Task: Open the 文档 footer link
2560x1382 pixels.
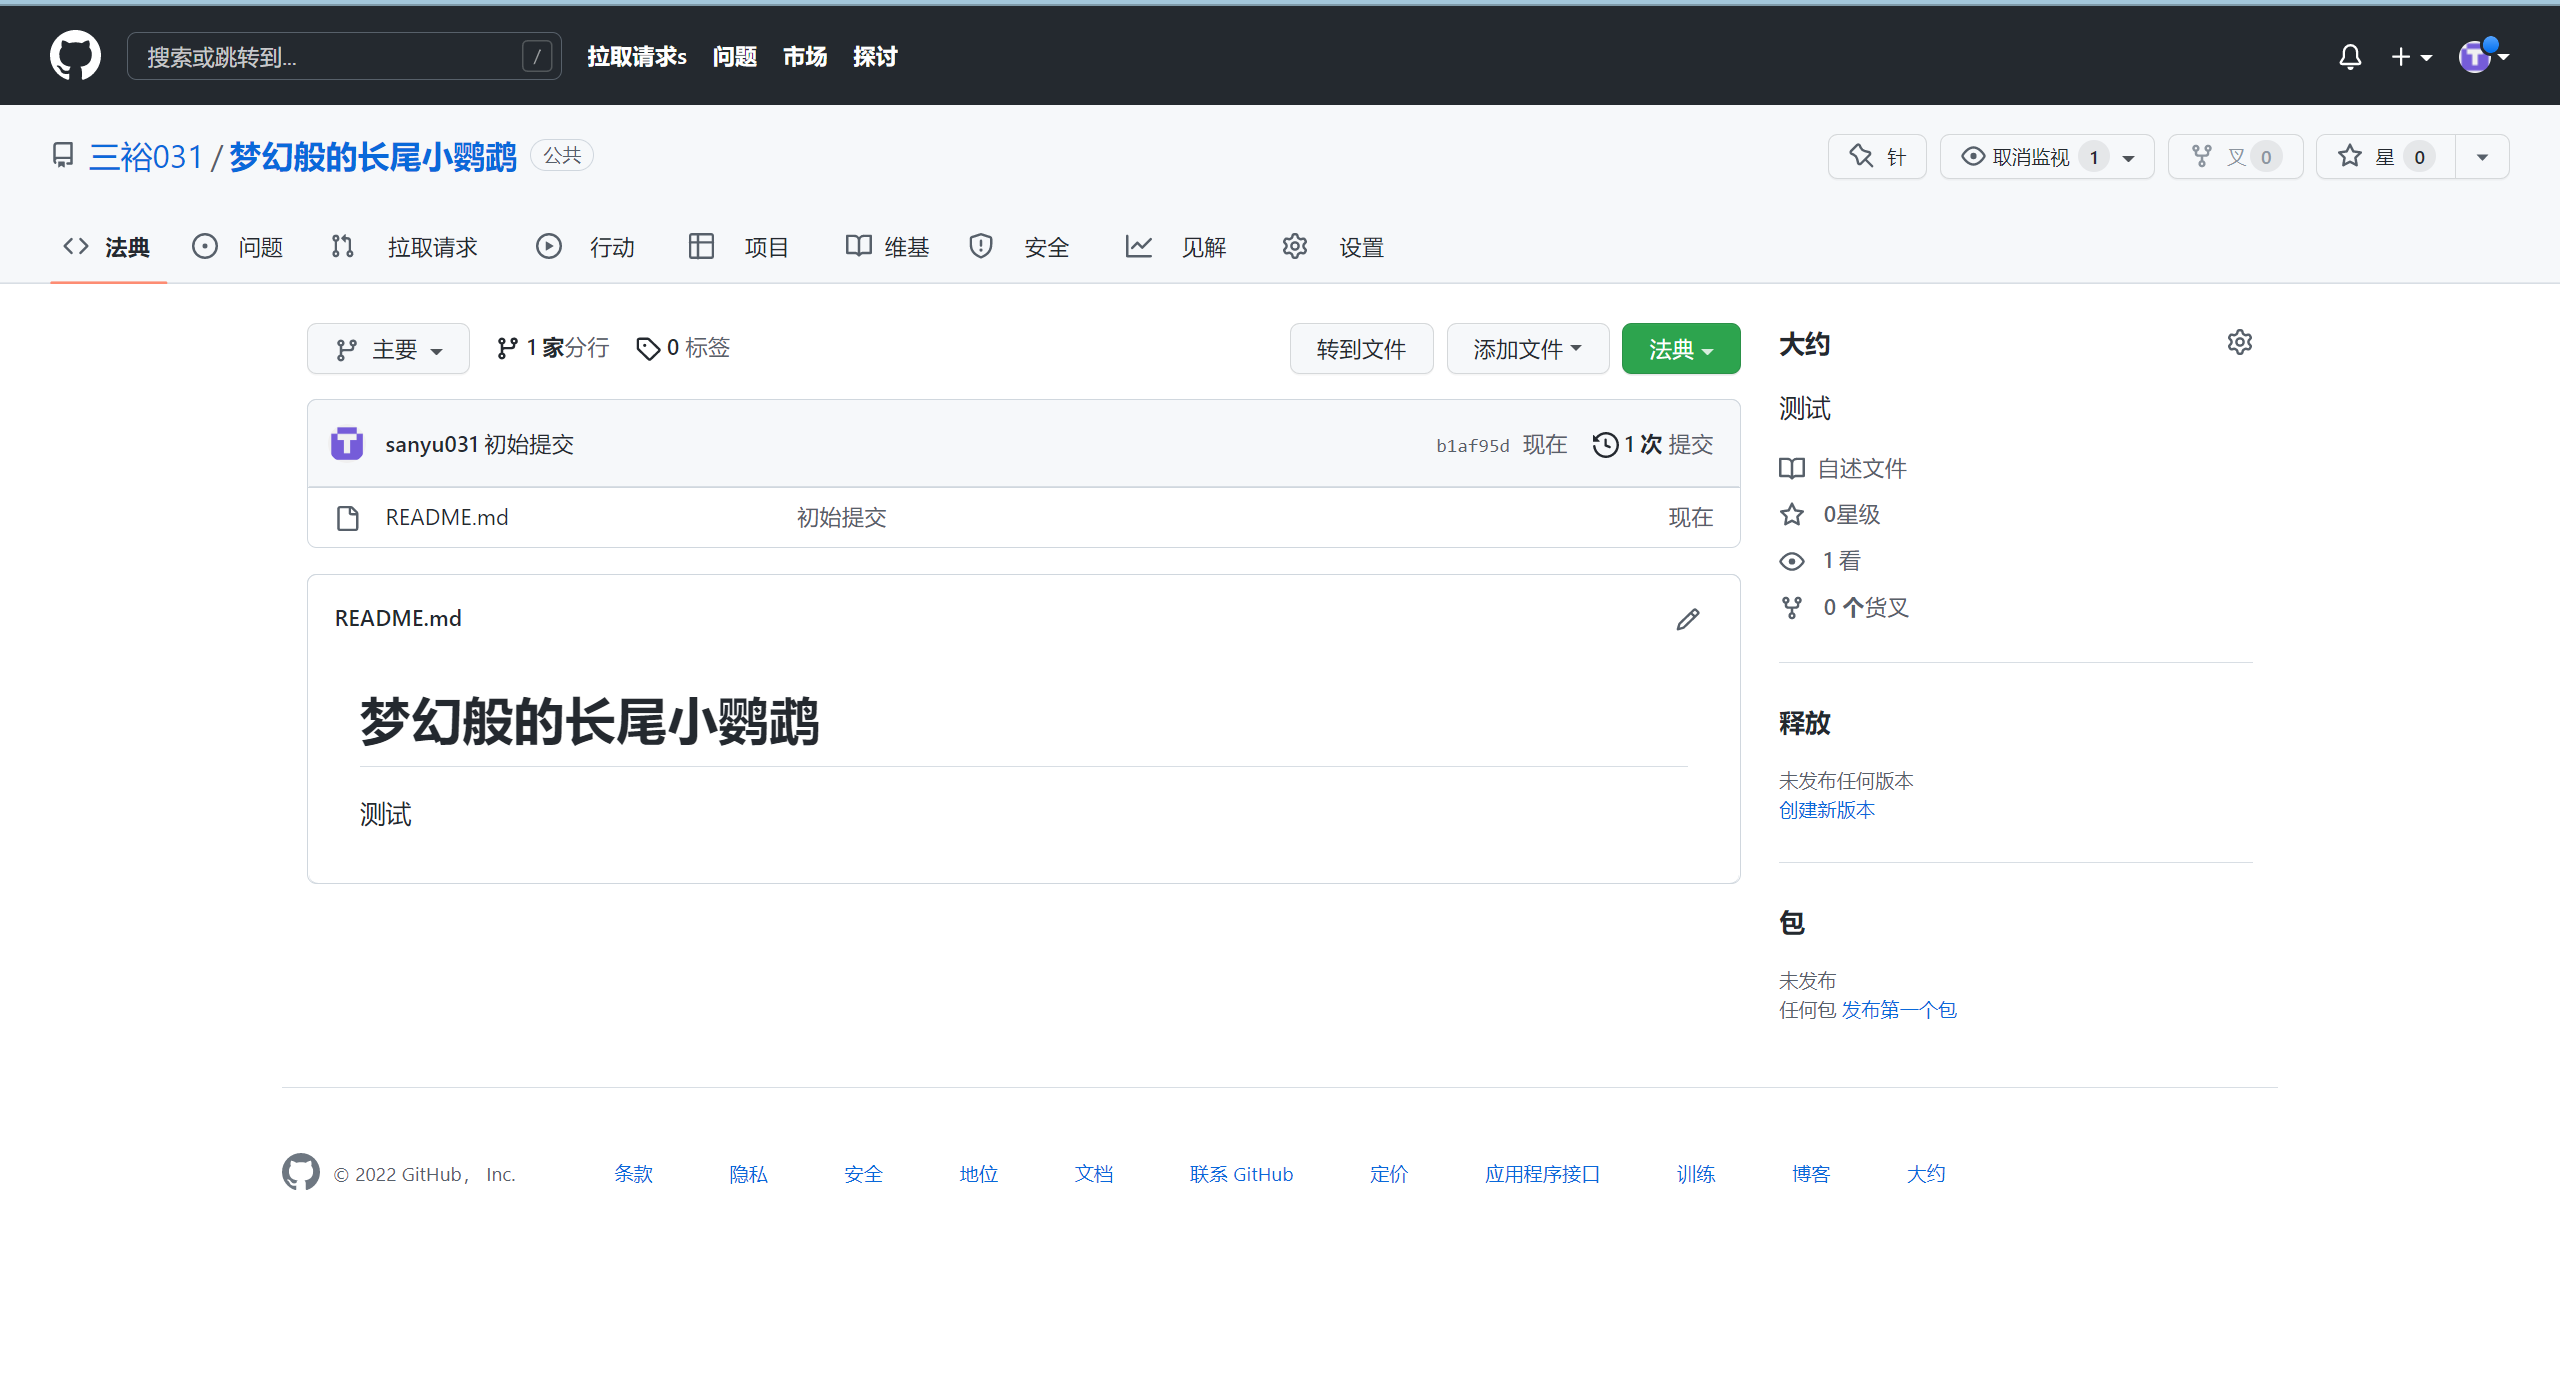Action: 1094,1174
